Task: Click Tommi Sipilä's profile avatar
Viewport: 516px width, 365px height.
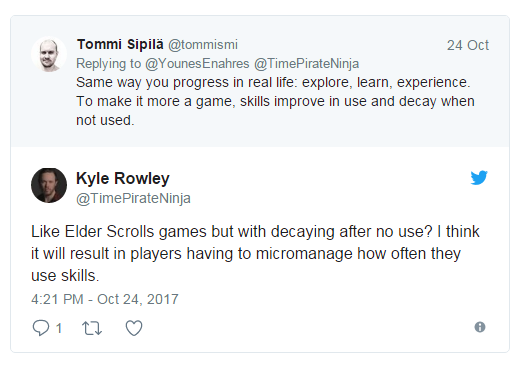Action: [x=49, y=54]
